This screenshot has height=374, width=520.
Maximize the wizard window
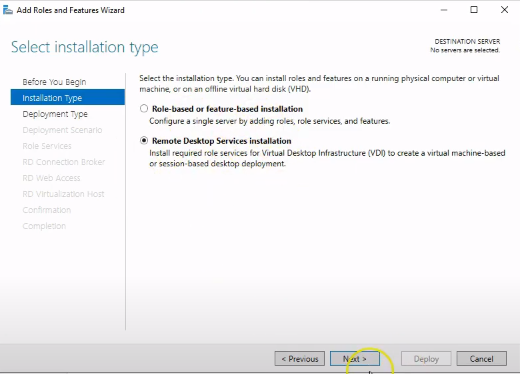point(474,10)
